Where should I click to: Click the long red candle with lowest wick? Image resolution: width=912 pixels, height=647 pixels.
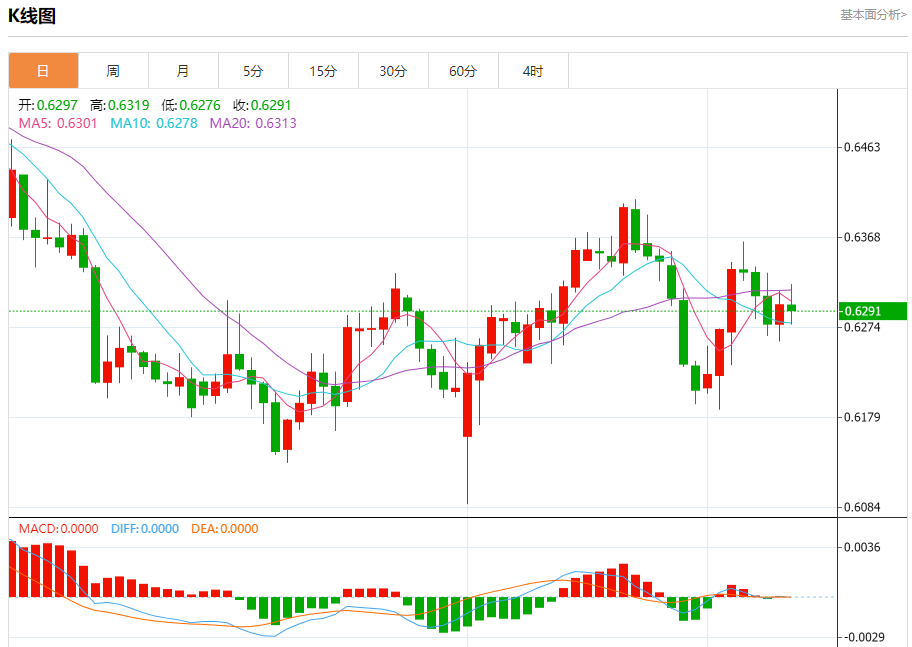pyautogui.click(x=467, y=404)
